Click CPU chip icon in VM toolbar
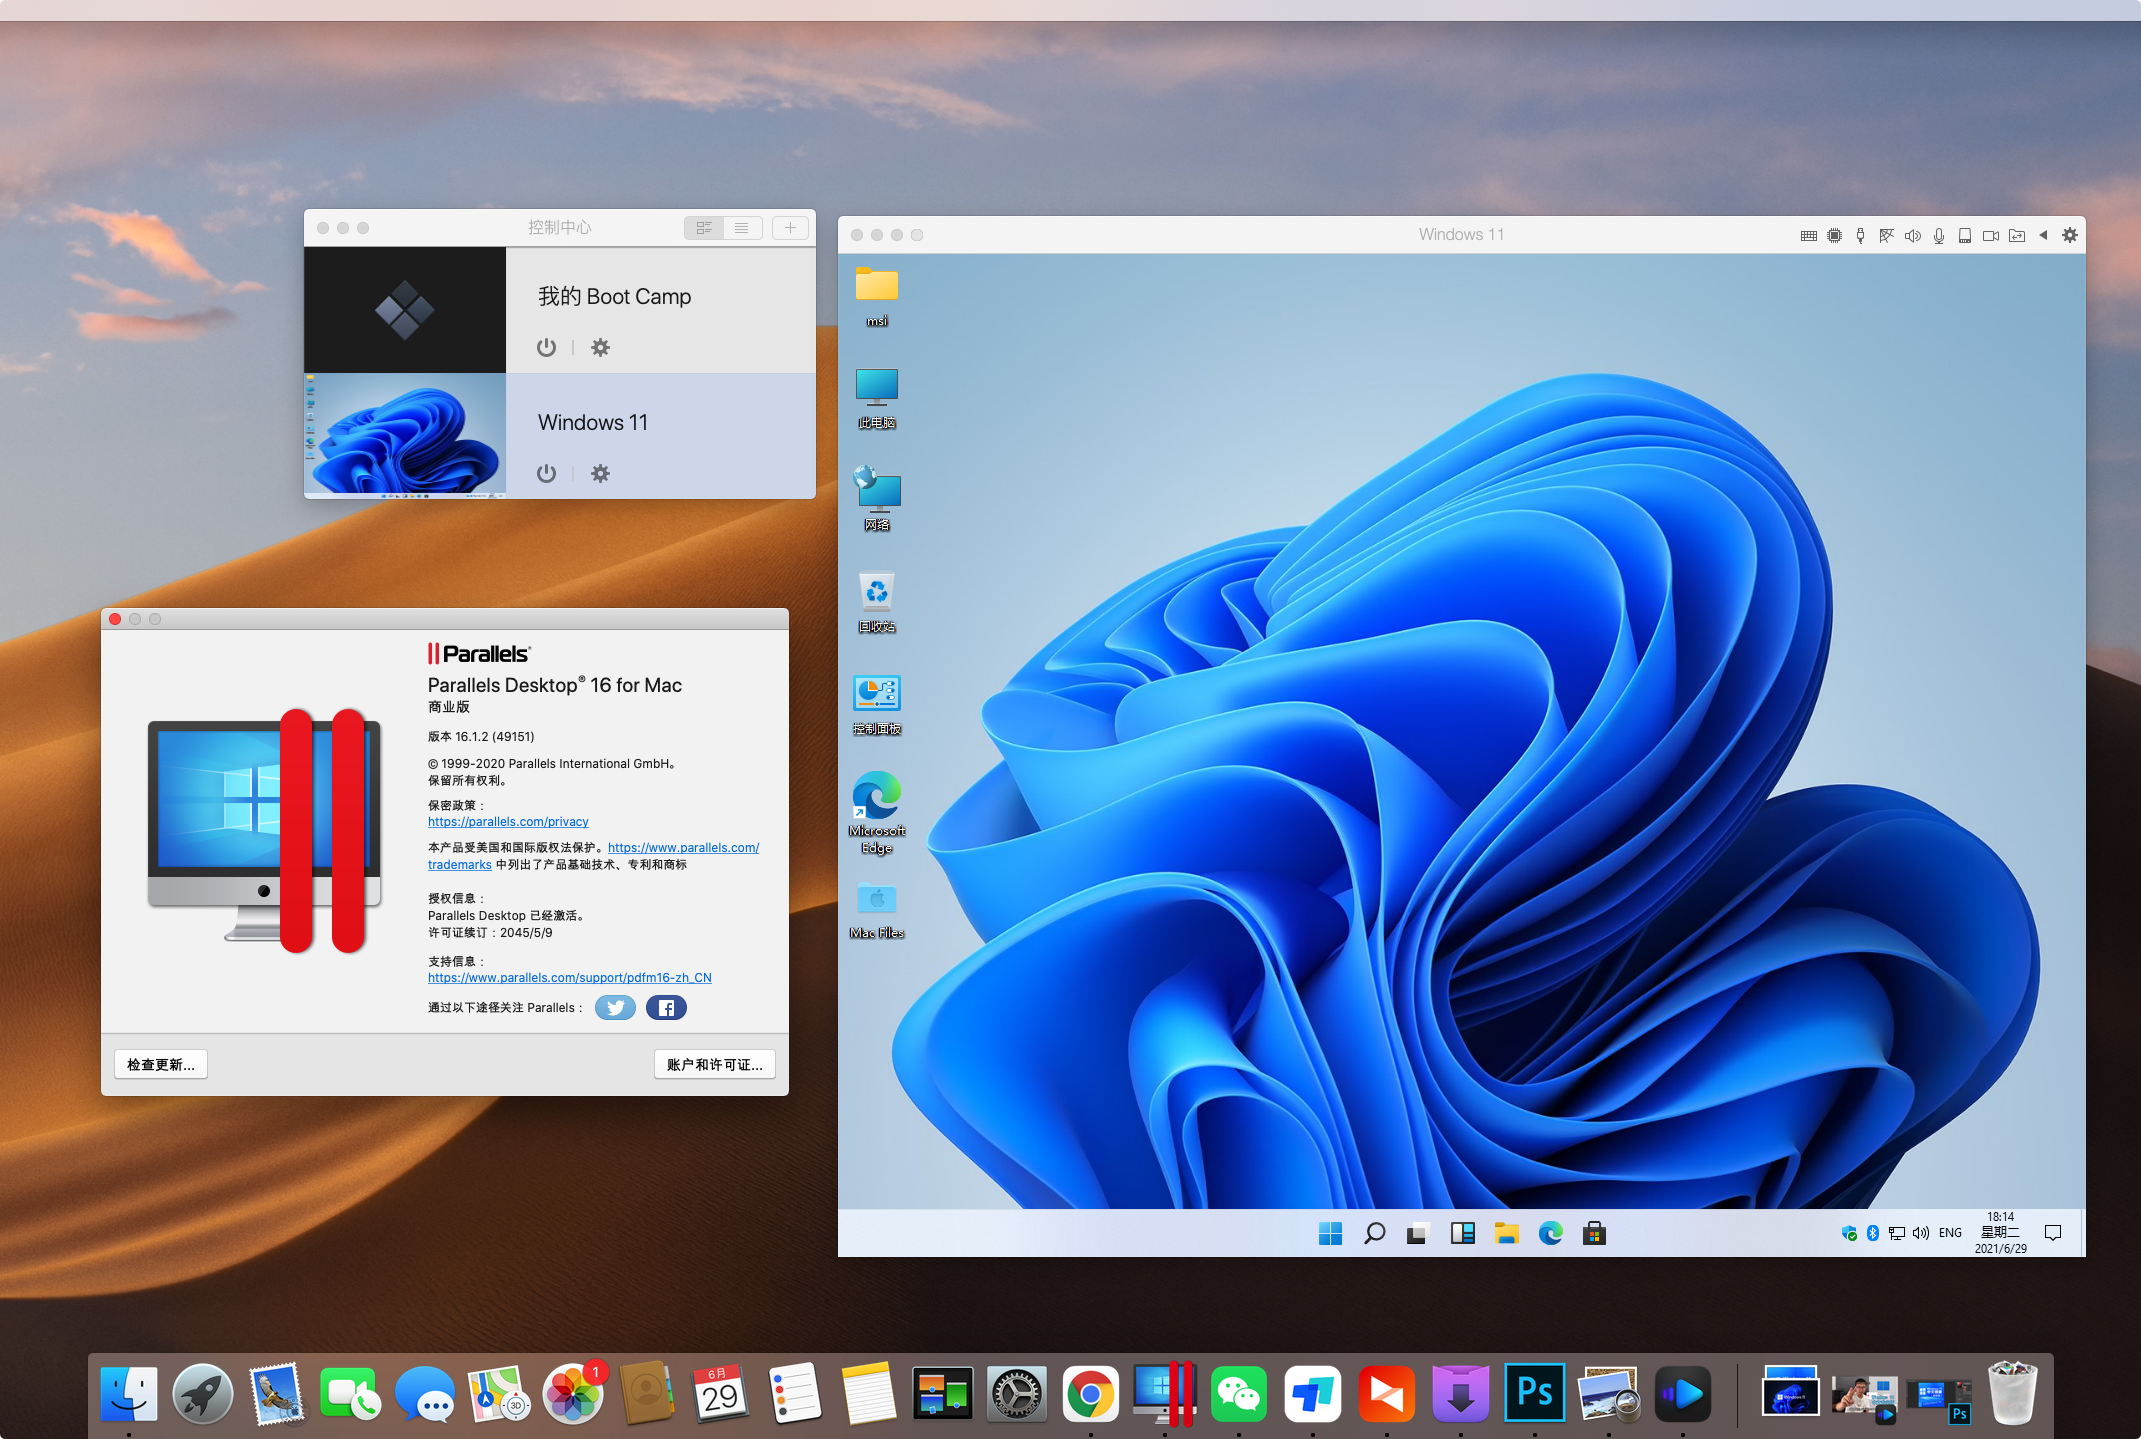Image resolution: width=2141 pixels, height=1439 pixels. (x=1834, y=236)
